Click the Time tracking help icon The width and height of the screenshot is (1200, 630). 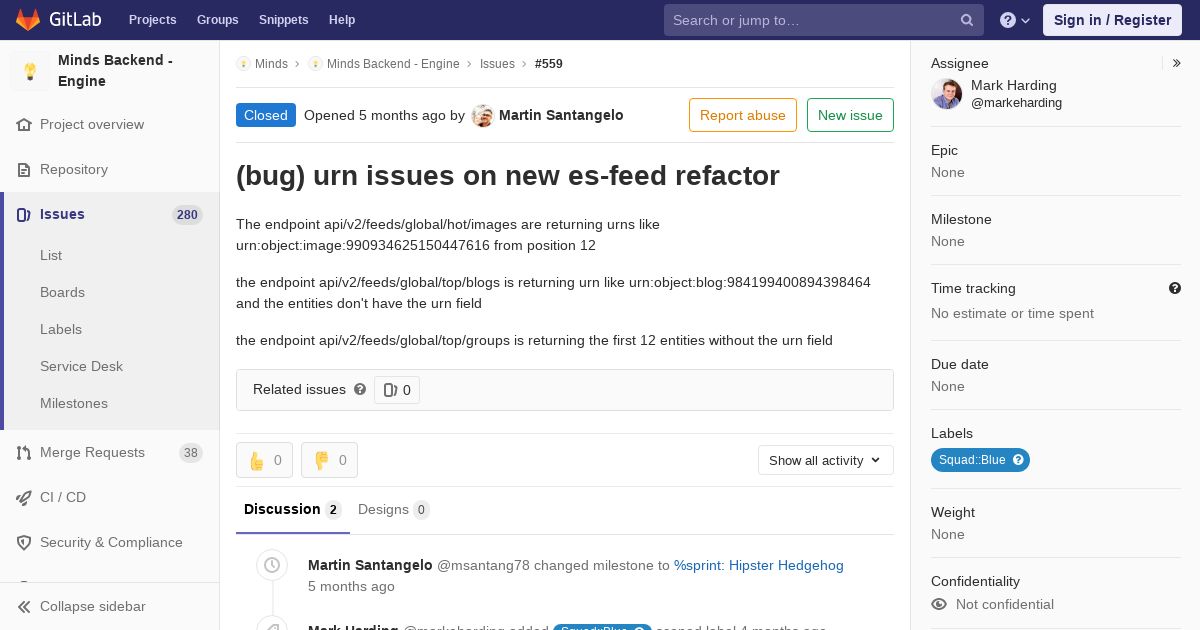[1175, 288]
